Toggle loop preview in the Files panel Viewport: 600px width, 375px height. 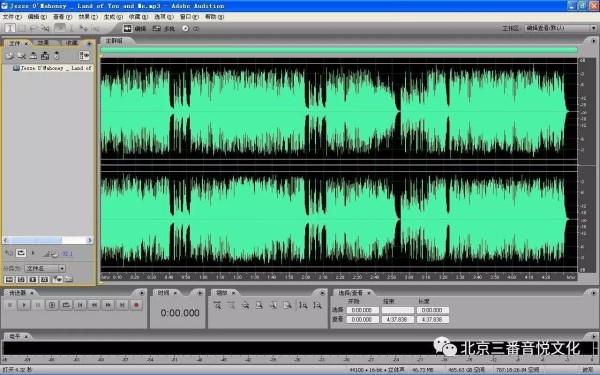21,253
